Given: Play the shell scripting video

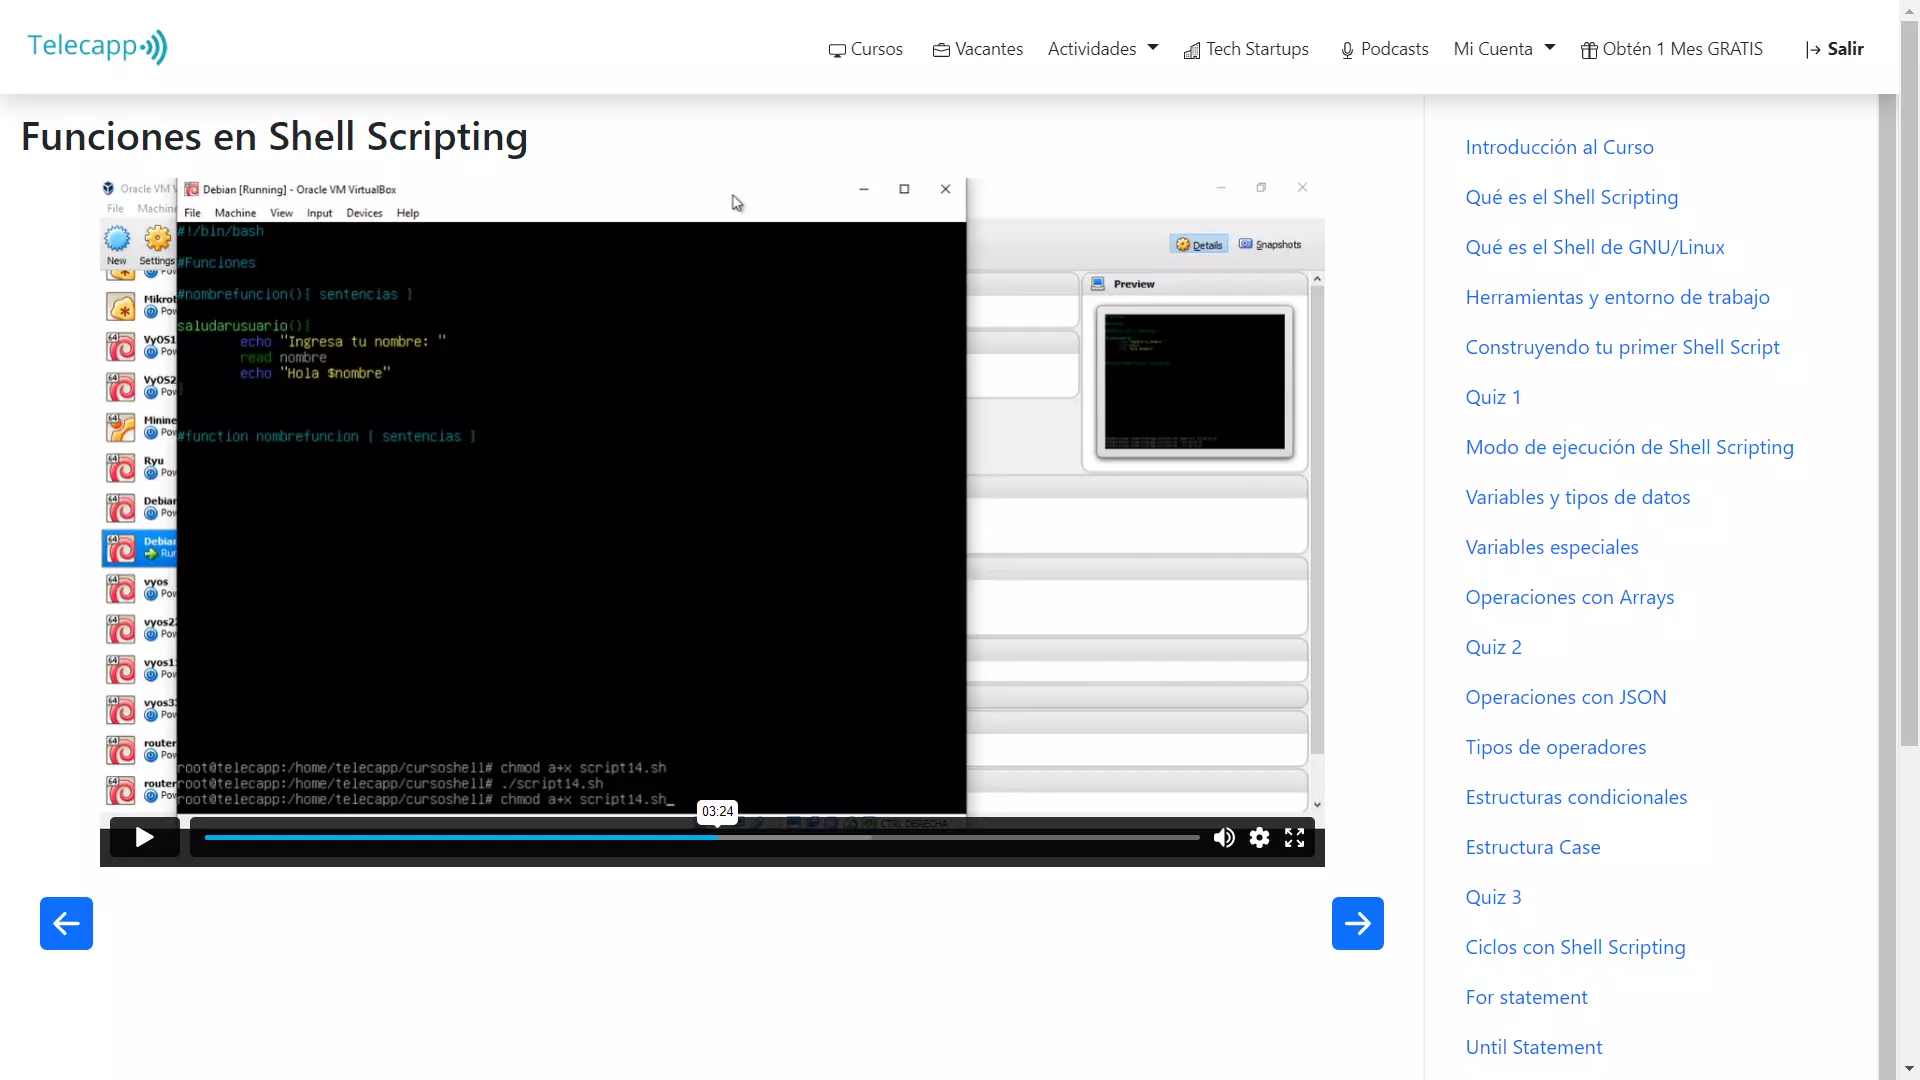Looking at the screenshot, I should (144, 837).
